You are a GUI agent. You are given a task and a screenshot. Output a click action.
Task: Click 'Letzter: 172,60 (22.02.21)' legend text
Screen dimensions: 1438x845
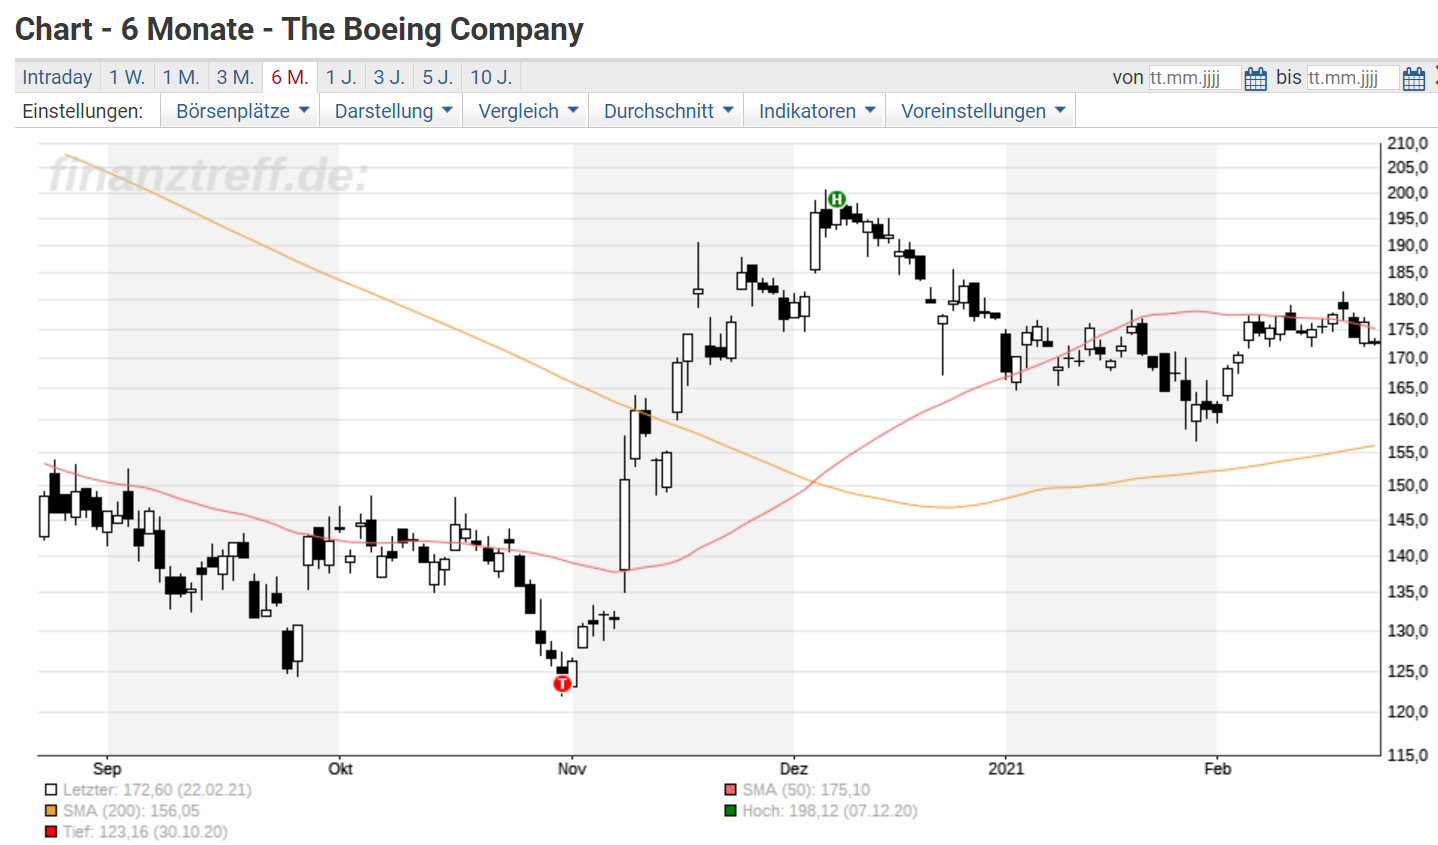tap(157, 790)
